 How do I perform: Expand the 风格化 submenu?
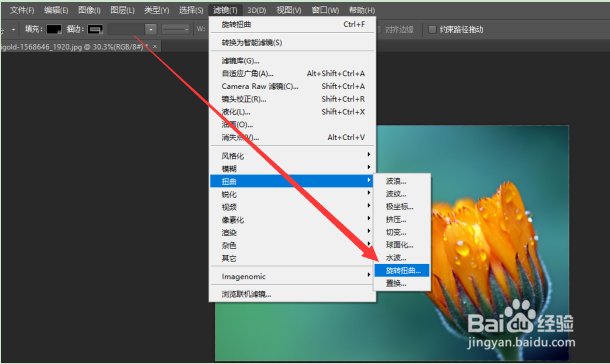click(x=293, y=156)
